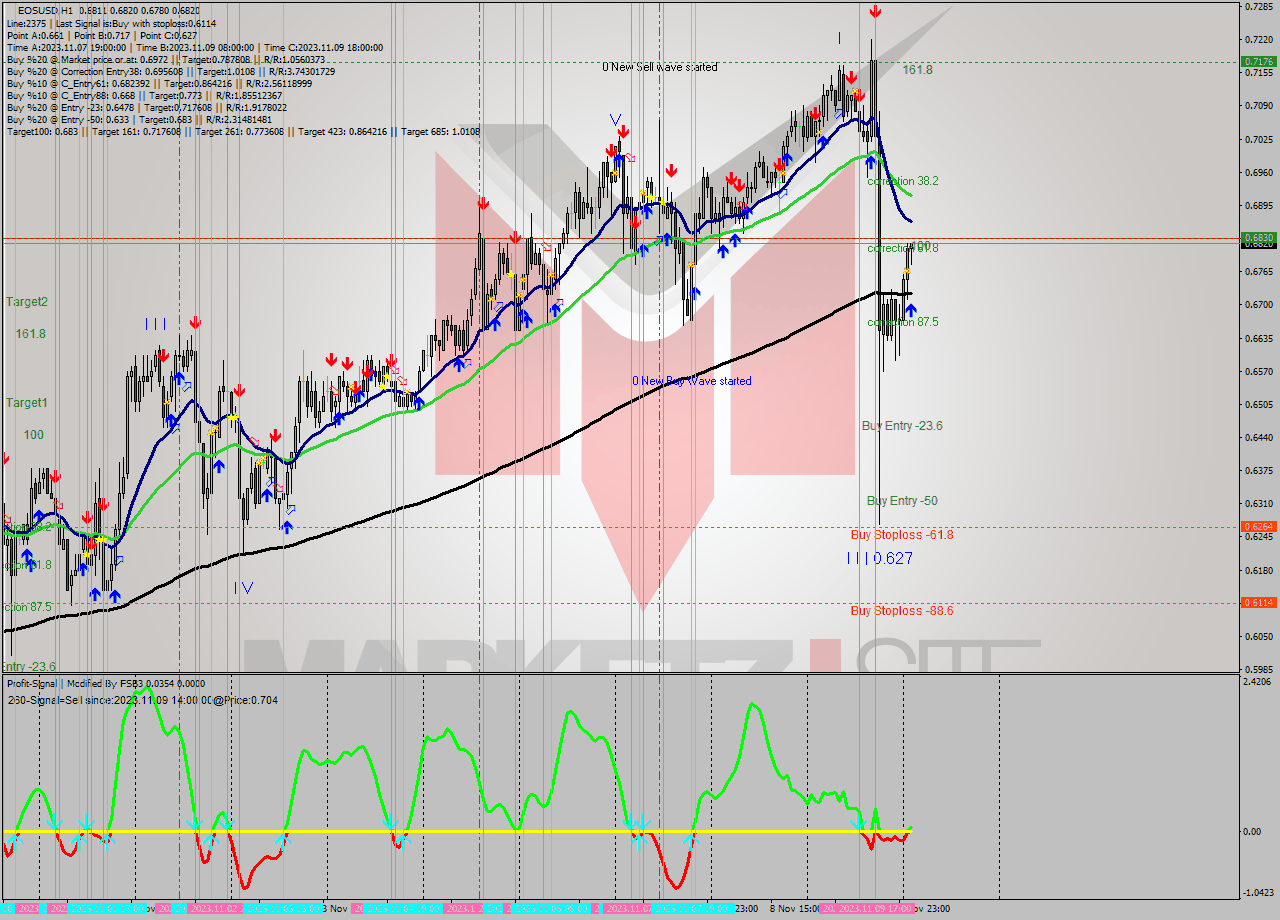This screenshot has height=920, width=1280.
Task: Click a pink square trade marker on the left candles
Action: click(254, 441)
